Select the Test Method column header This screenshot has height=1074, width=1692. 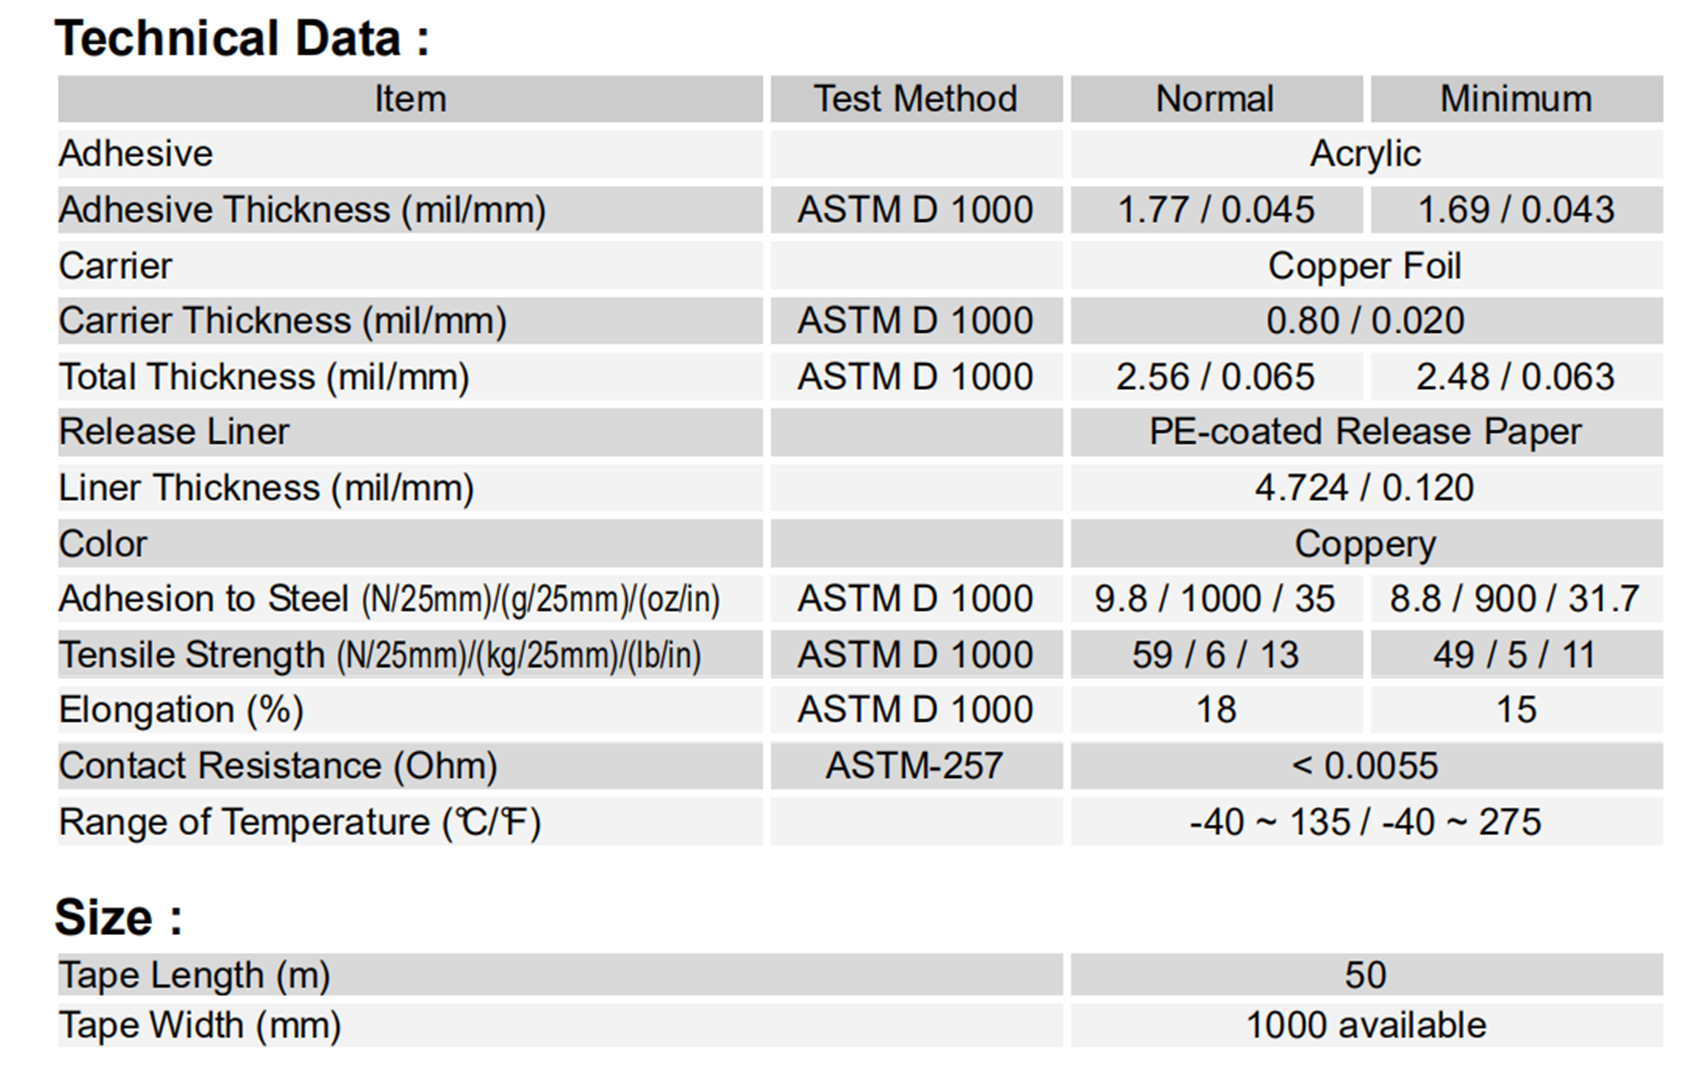[915, 99]
